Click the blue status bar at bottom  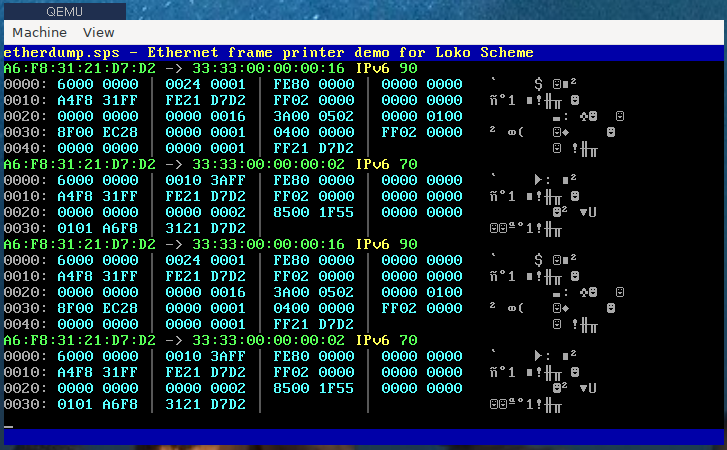(x=363, y=436)
